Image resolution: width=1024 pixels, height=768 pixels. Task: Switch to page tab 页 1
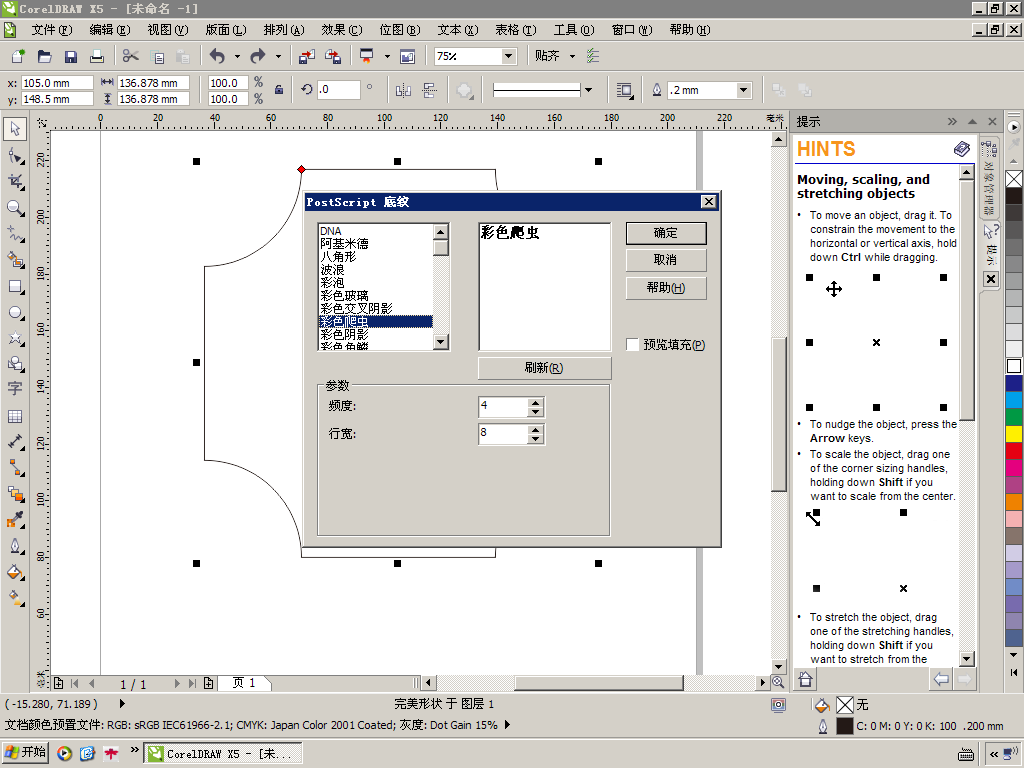click(x=244, y=683)
